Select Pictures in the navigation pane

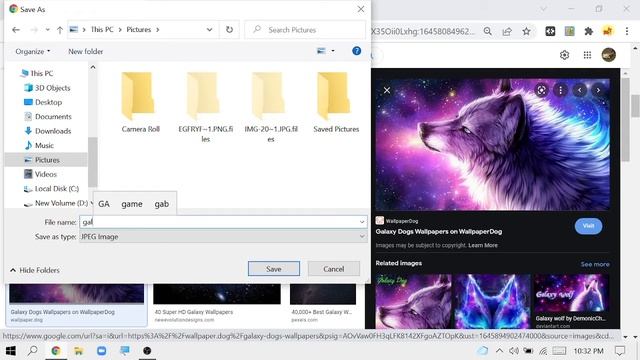(46, 160)
